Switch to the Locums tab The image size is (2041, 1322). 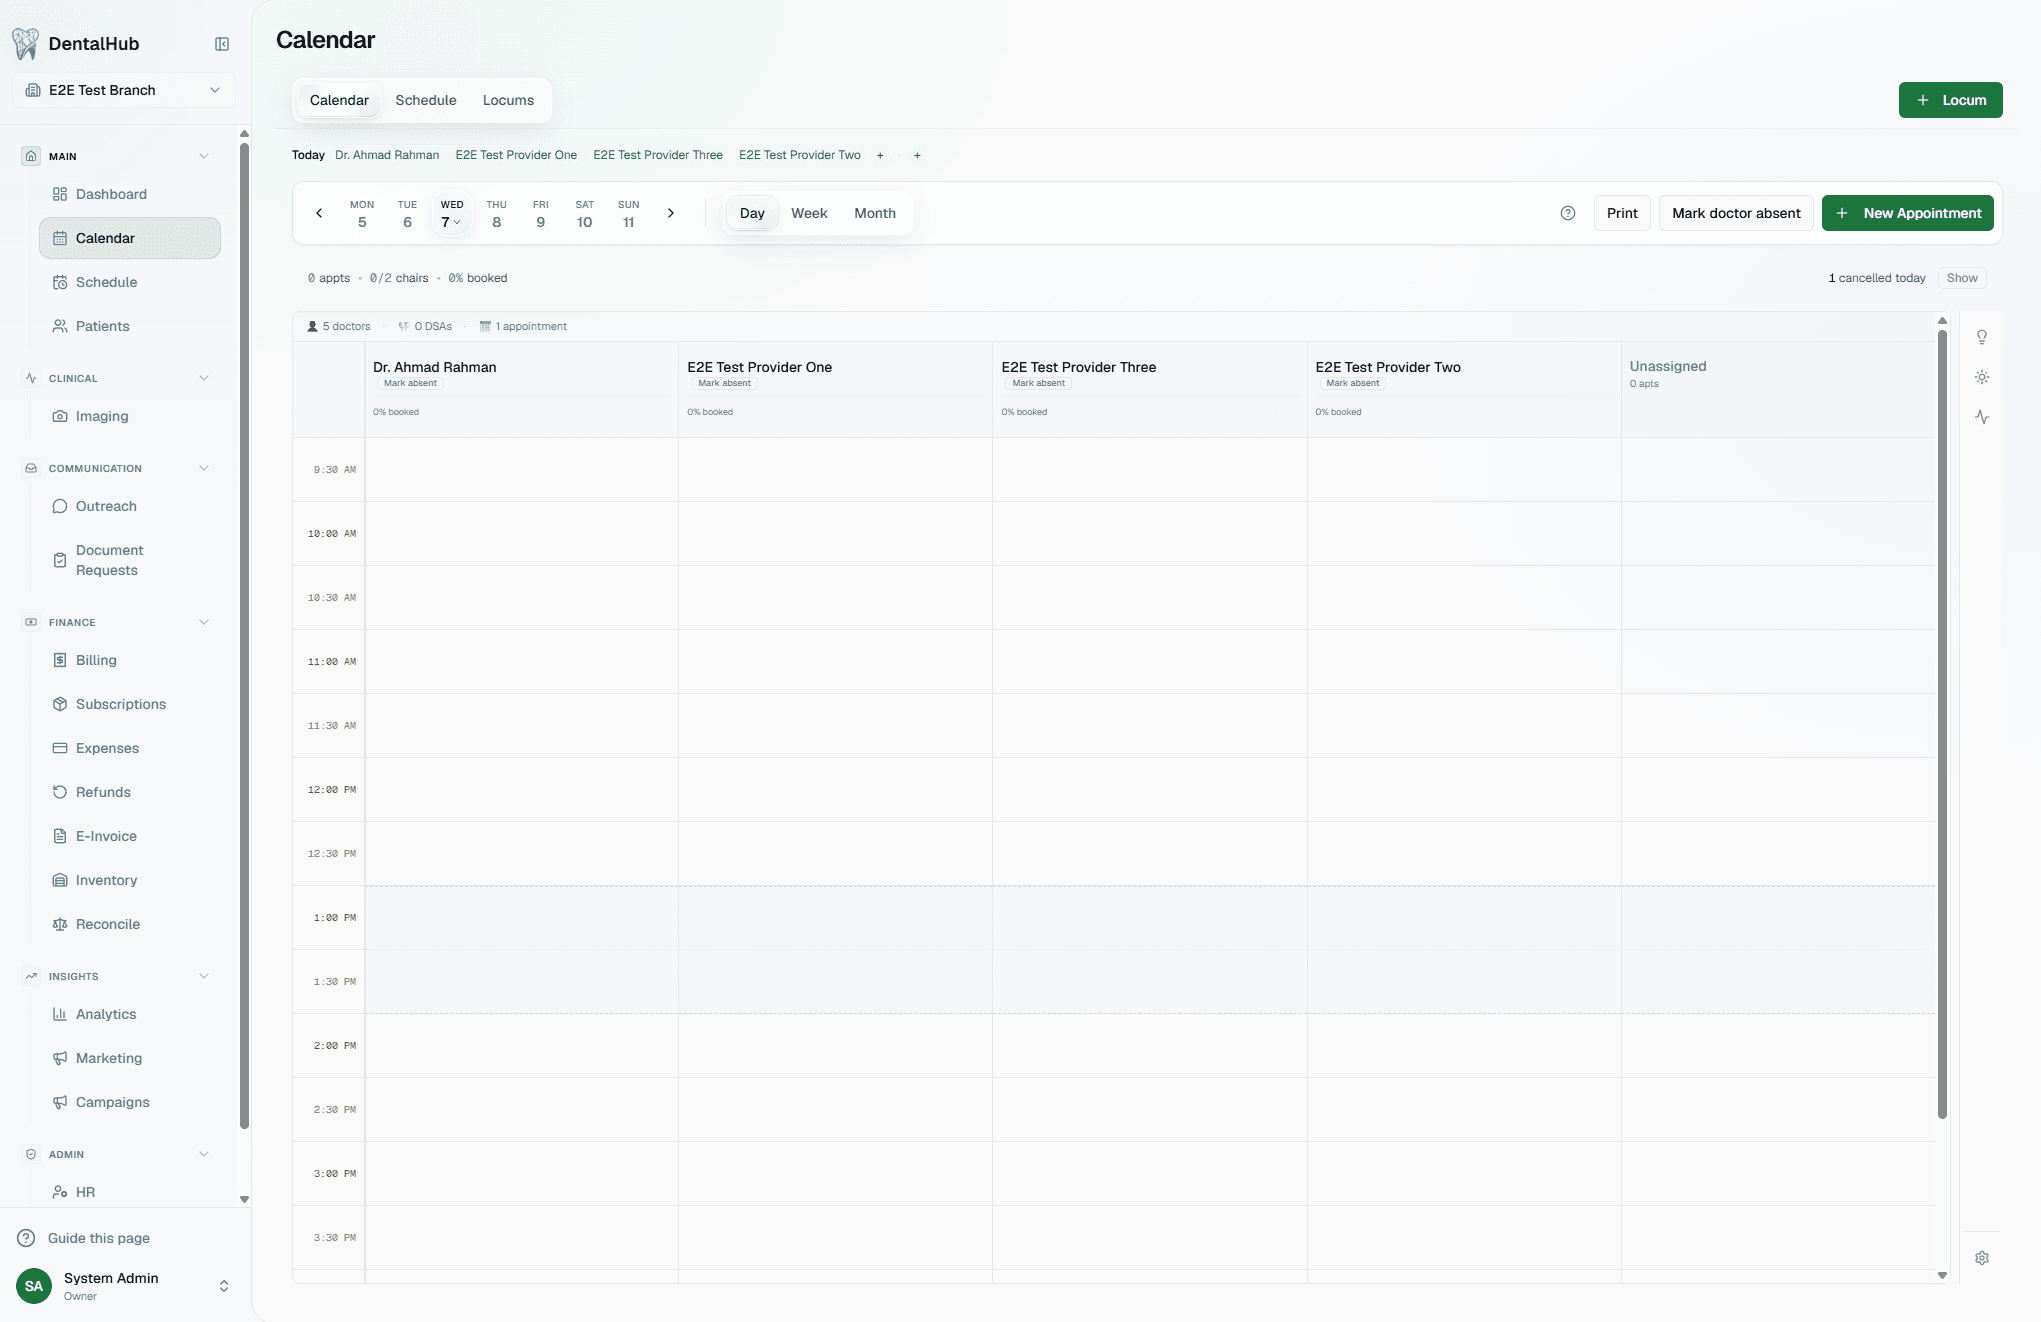click(508, 100)
